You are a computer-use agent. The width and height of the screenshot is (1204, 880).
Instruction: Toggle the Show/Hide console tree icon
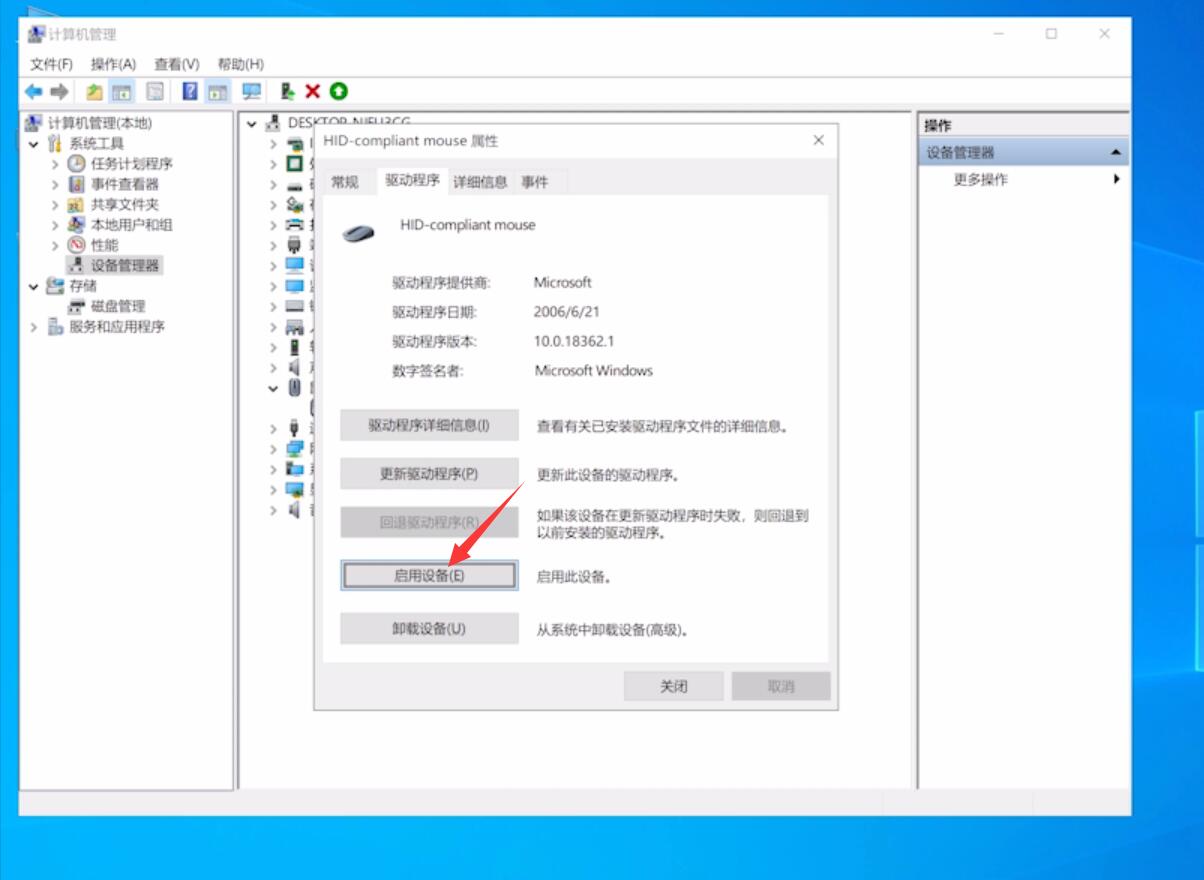click(122, 92)
